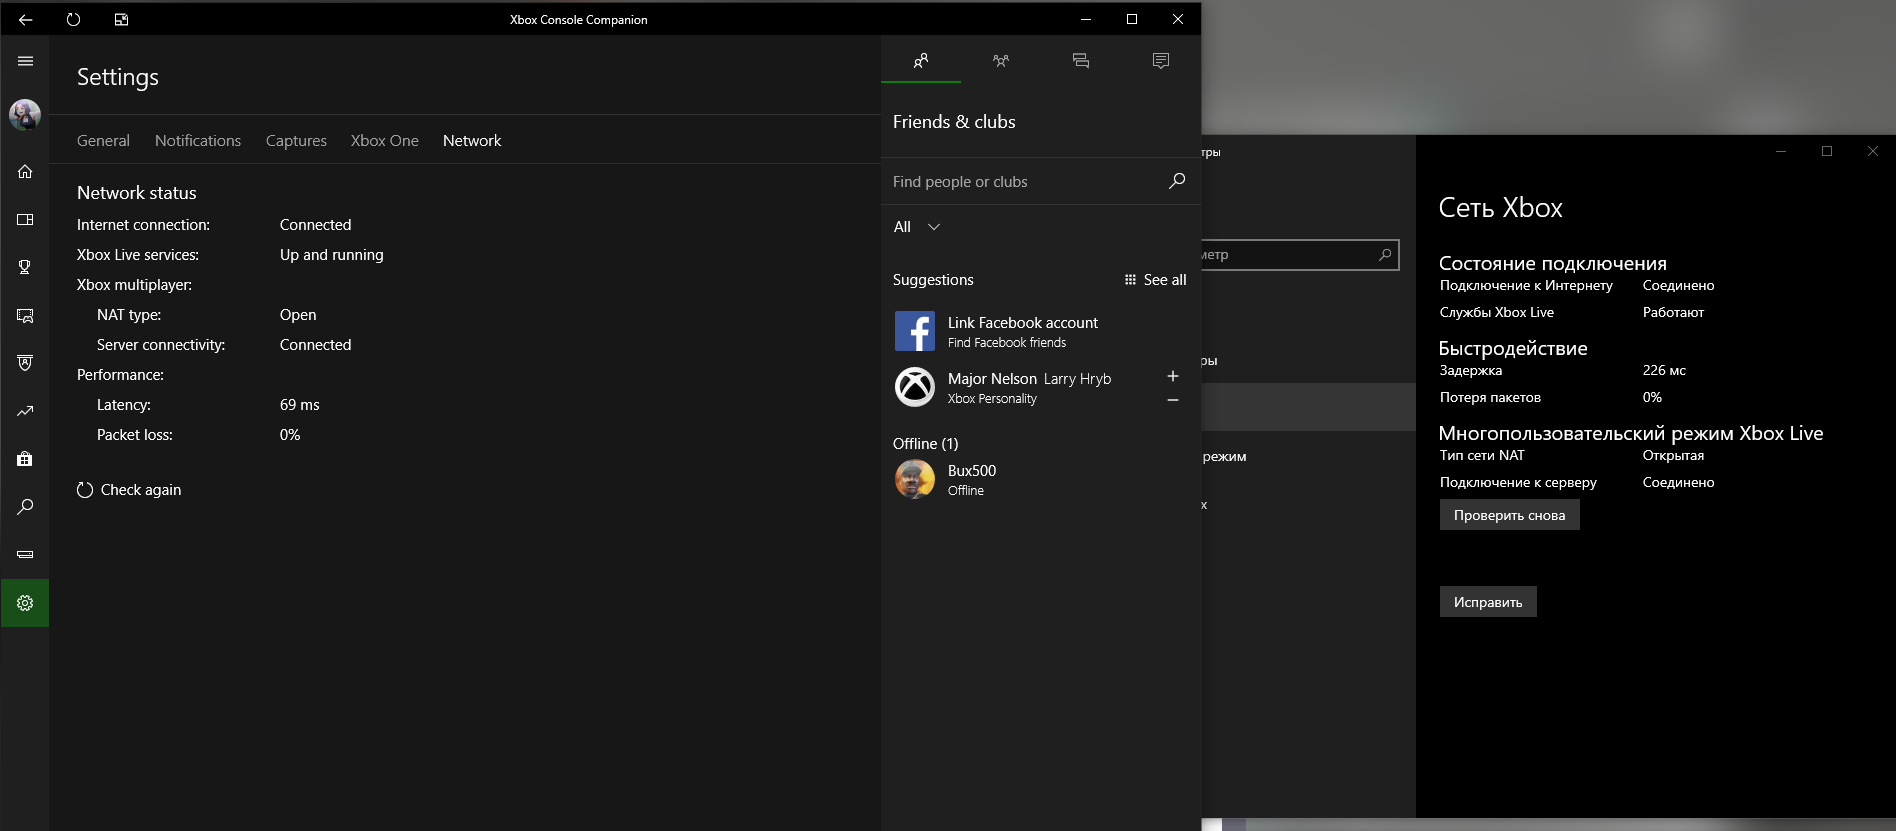
Task: Open Achievements trophy icon
Action: [25, 267]
